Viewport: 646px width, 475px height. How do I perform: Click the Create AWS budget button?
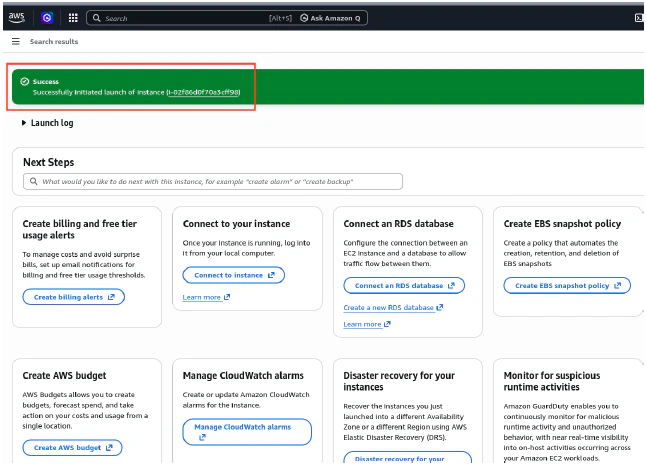72,447
